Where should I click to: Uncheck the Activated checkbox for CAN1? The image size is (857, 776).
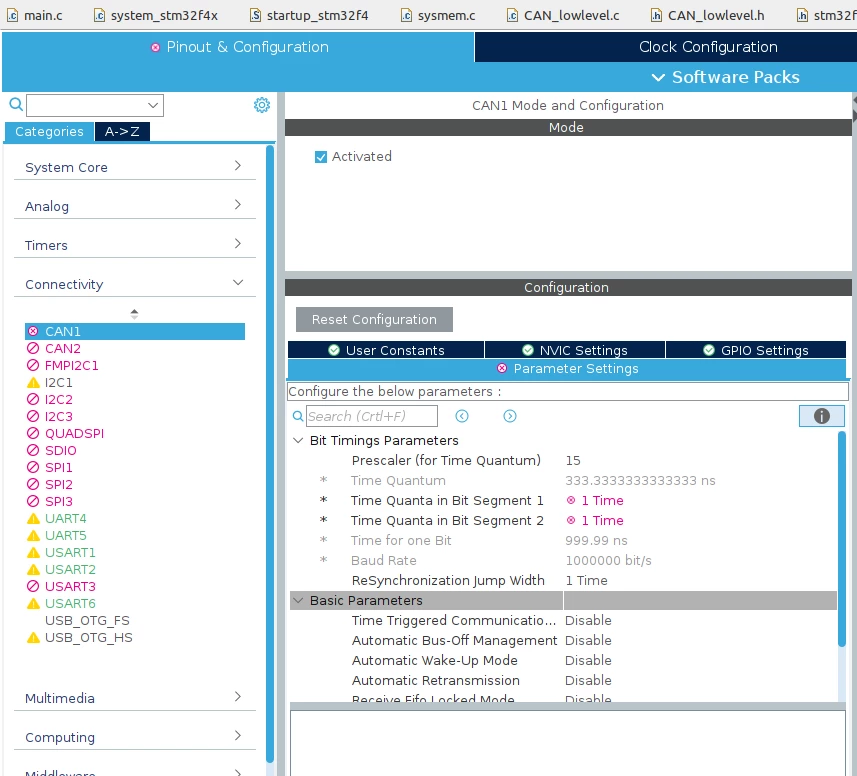(321, 157)
